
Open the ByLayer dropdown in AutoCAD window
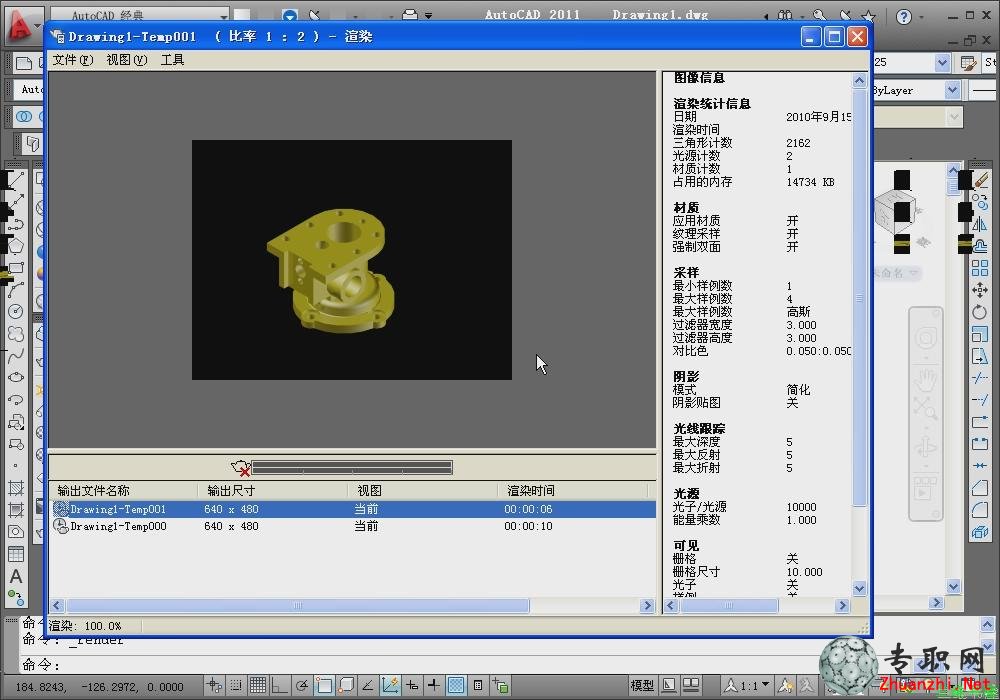(x=952, y=90)
